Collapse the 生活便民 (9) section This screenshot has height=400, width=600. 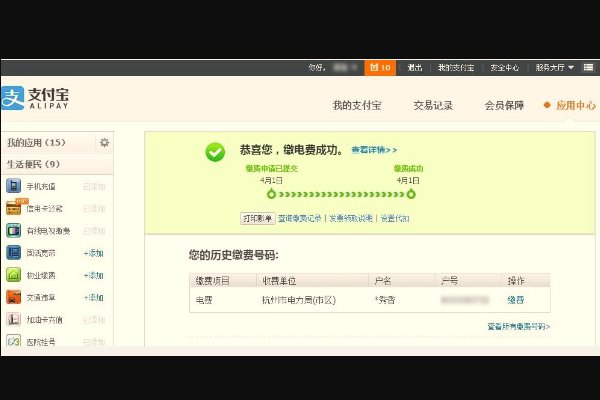pyautogui.click(x=57, y=165)
